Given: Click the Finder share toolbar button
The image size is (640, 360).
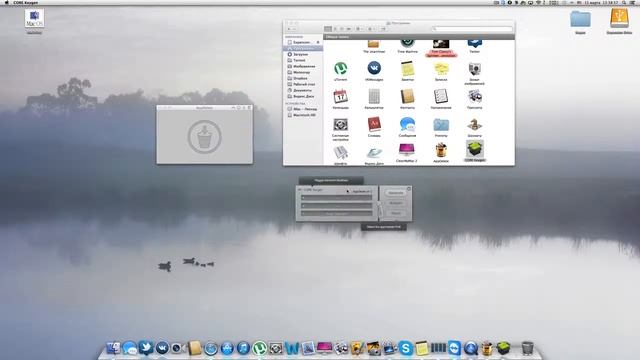Looking at the screenshot, I should pyautogui.click(x=383, y=29).
